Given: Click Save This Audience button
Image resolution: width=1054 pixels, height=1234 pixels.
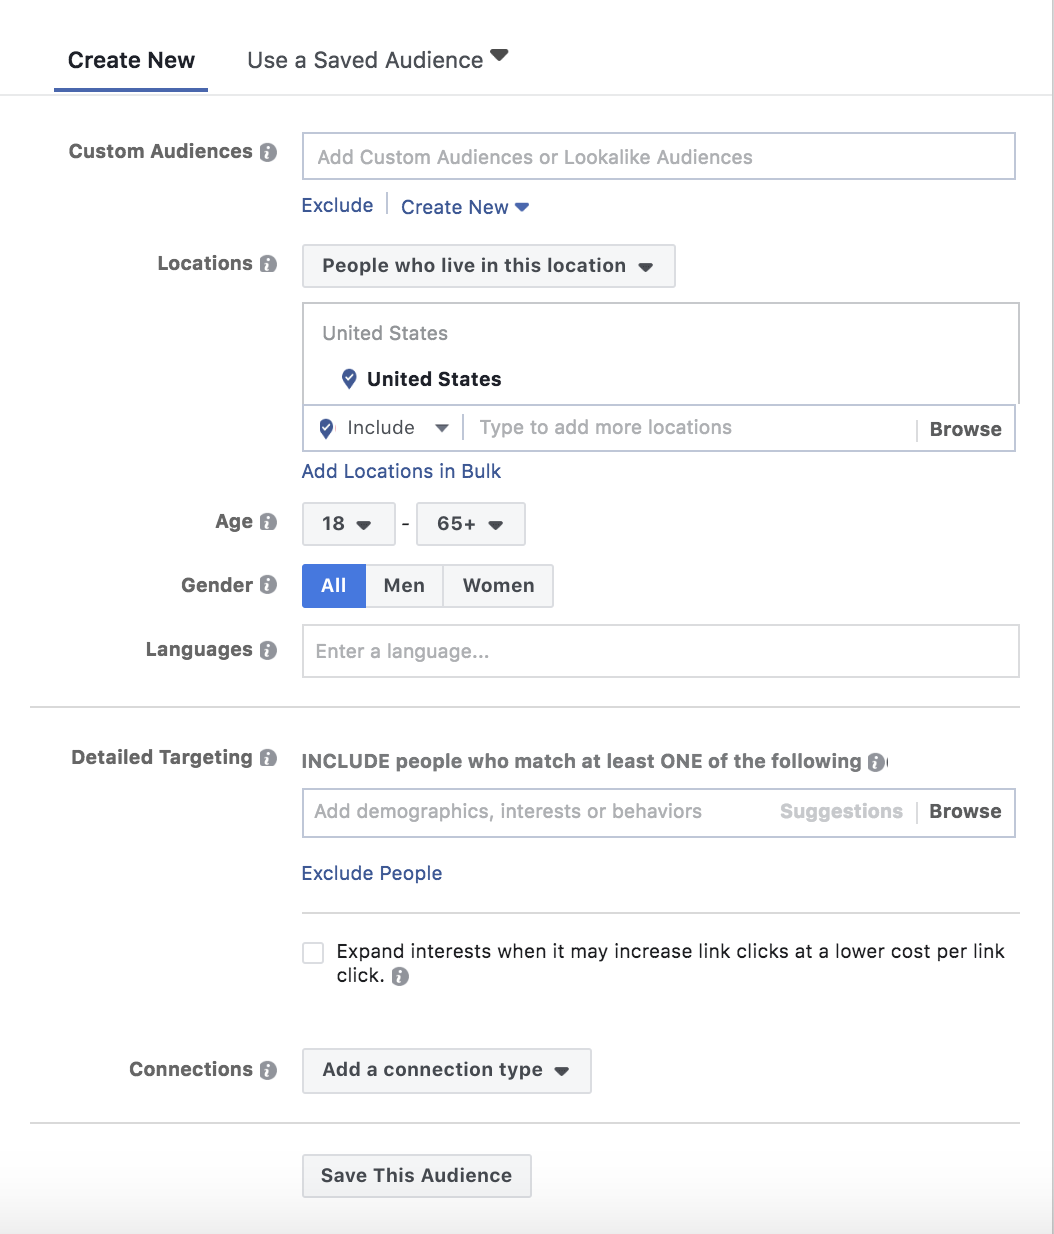Looking at the screenshot, I should [x=416, y=1176].
